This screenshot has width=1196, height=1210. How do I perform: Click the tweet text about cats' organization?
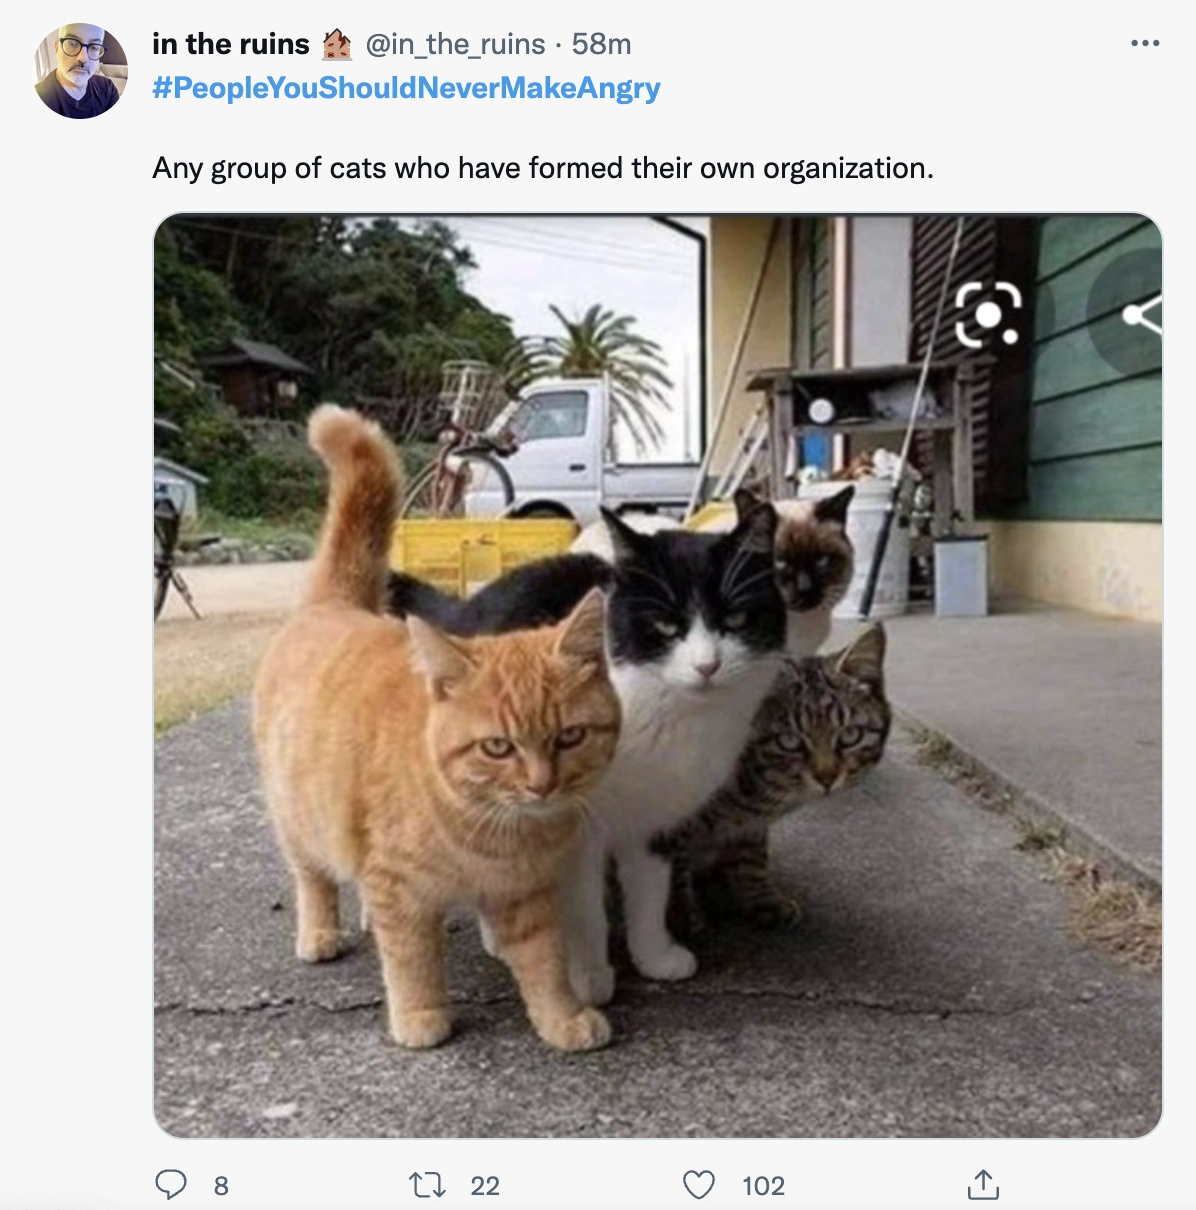click(543, 168)
